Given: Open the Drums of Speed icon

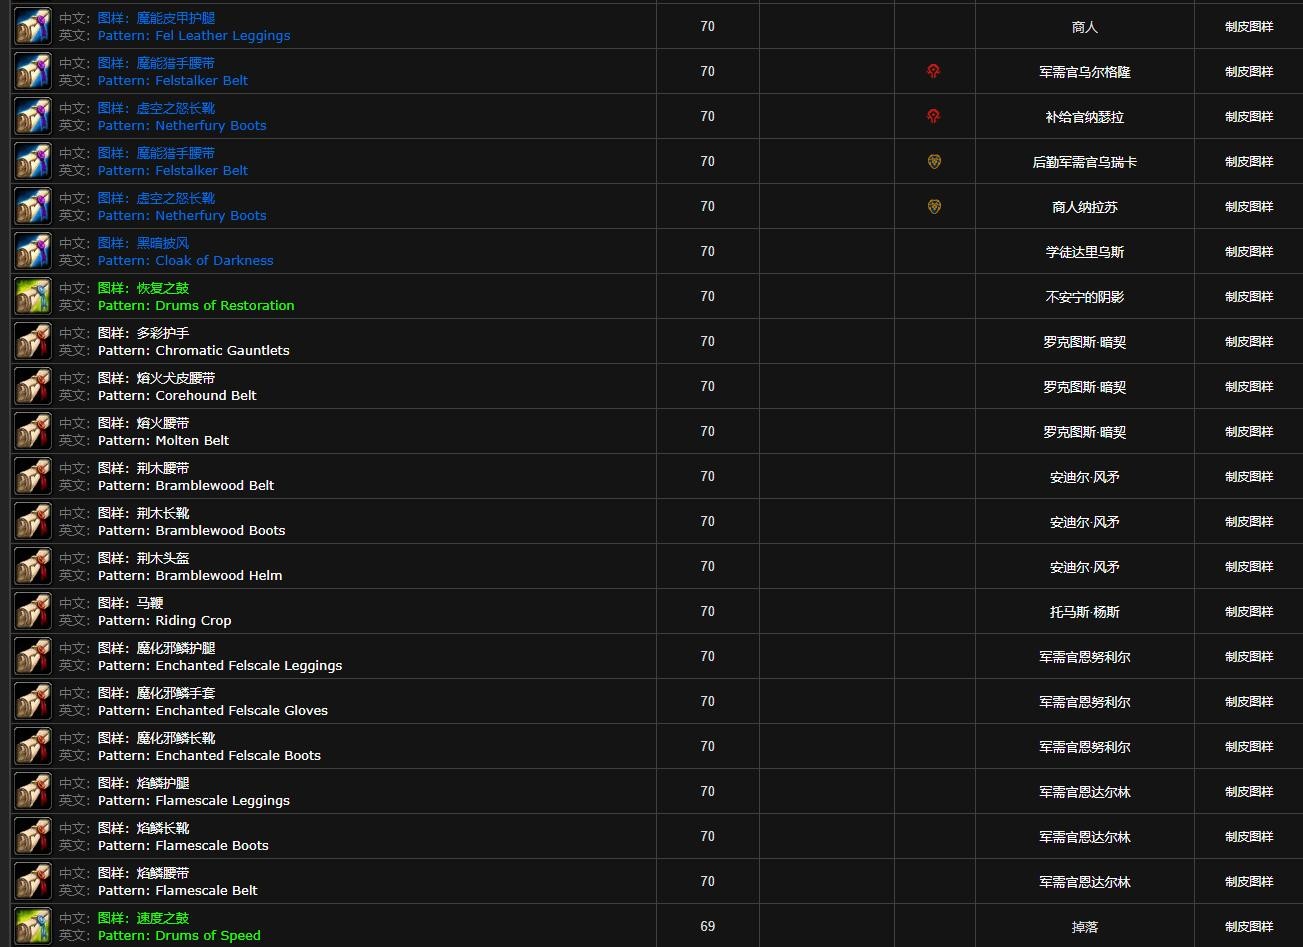Looking at the screenshot, I should point(33,927).
